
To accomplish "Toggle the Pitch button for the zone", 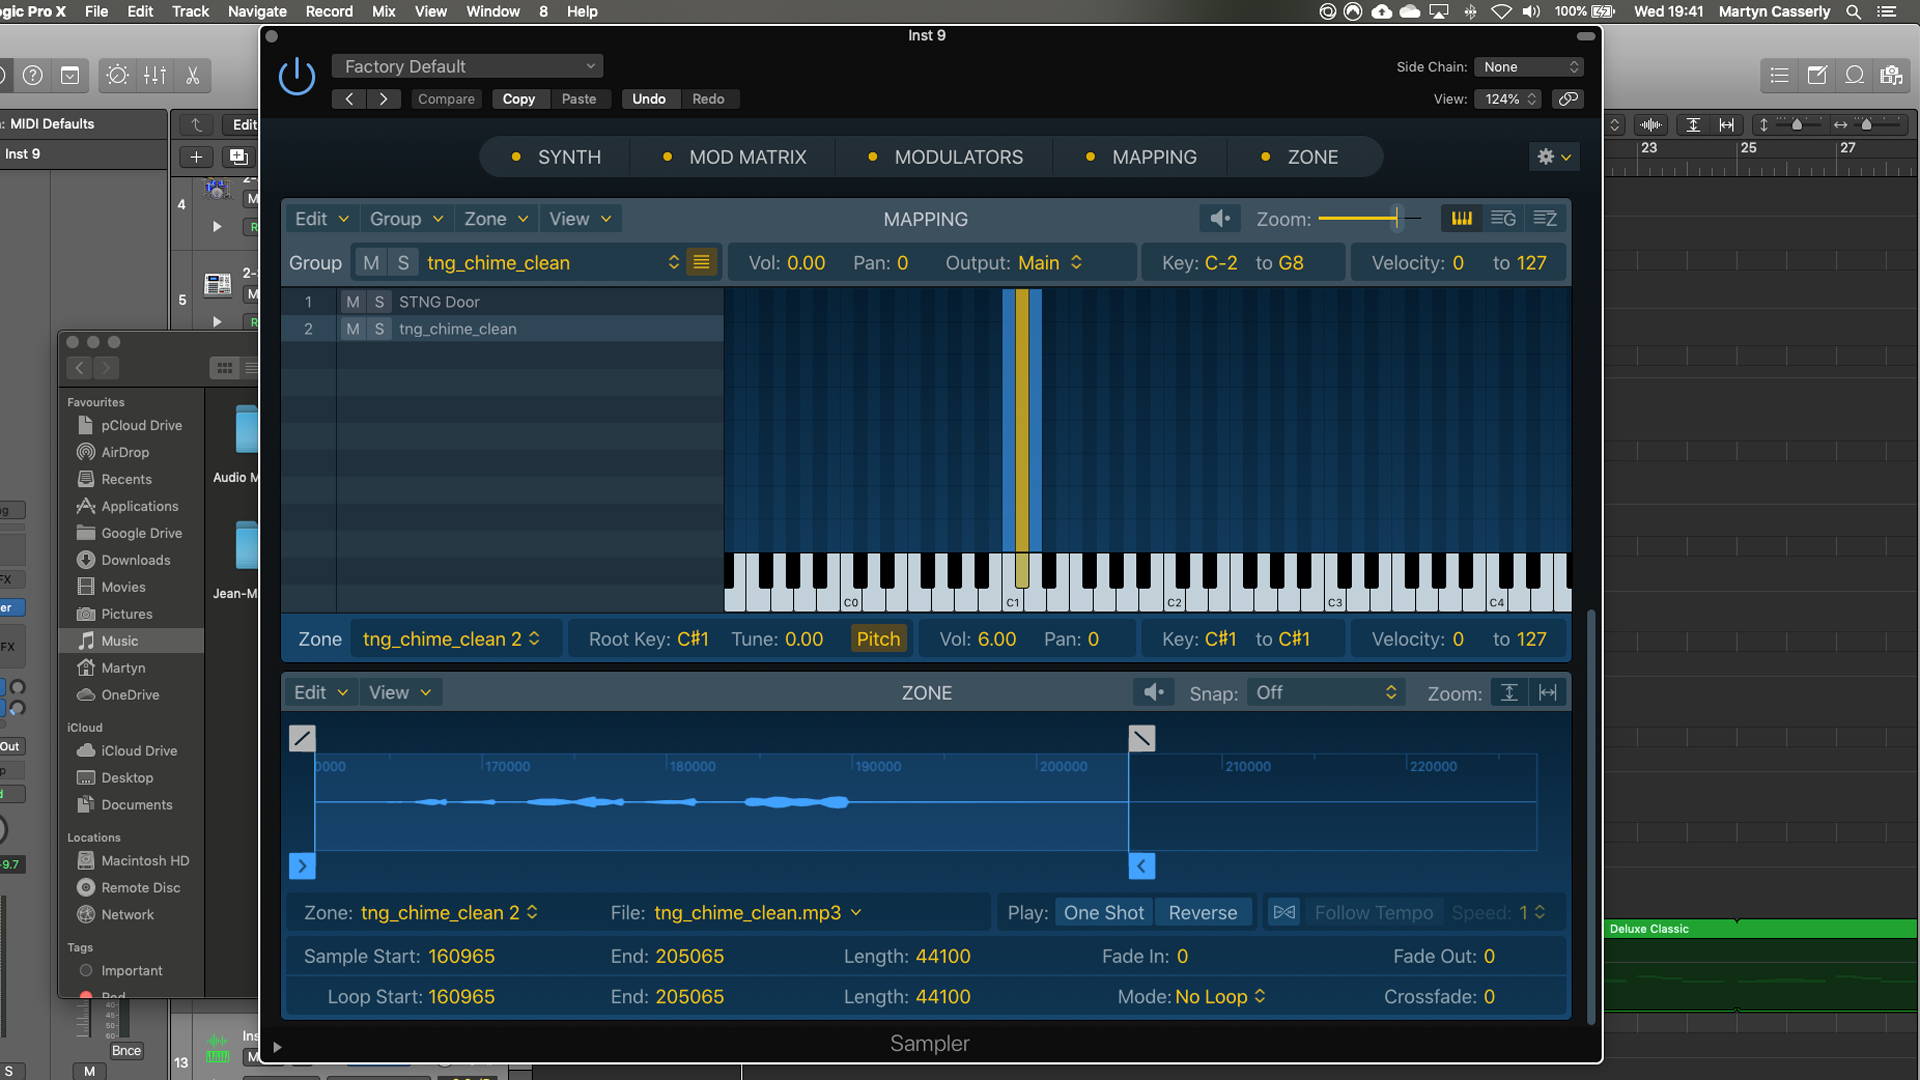I will coord(878,639).
